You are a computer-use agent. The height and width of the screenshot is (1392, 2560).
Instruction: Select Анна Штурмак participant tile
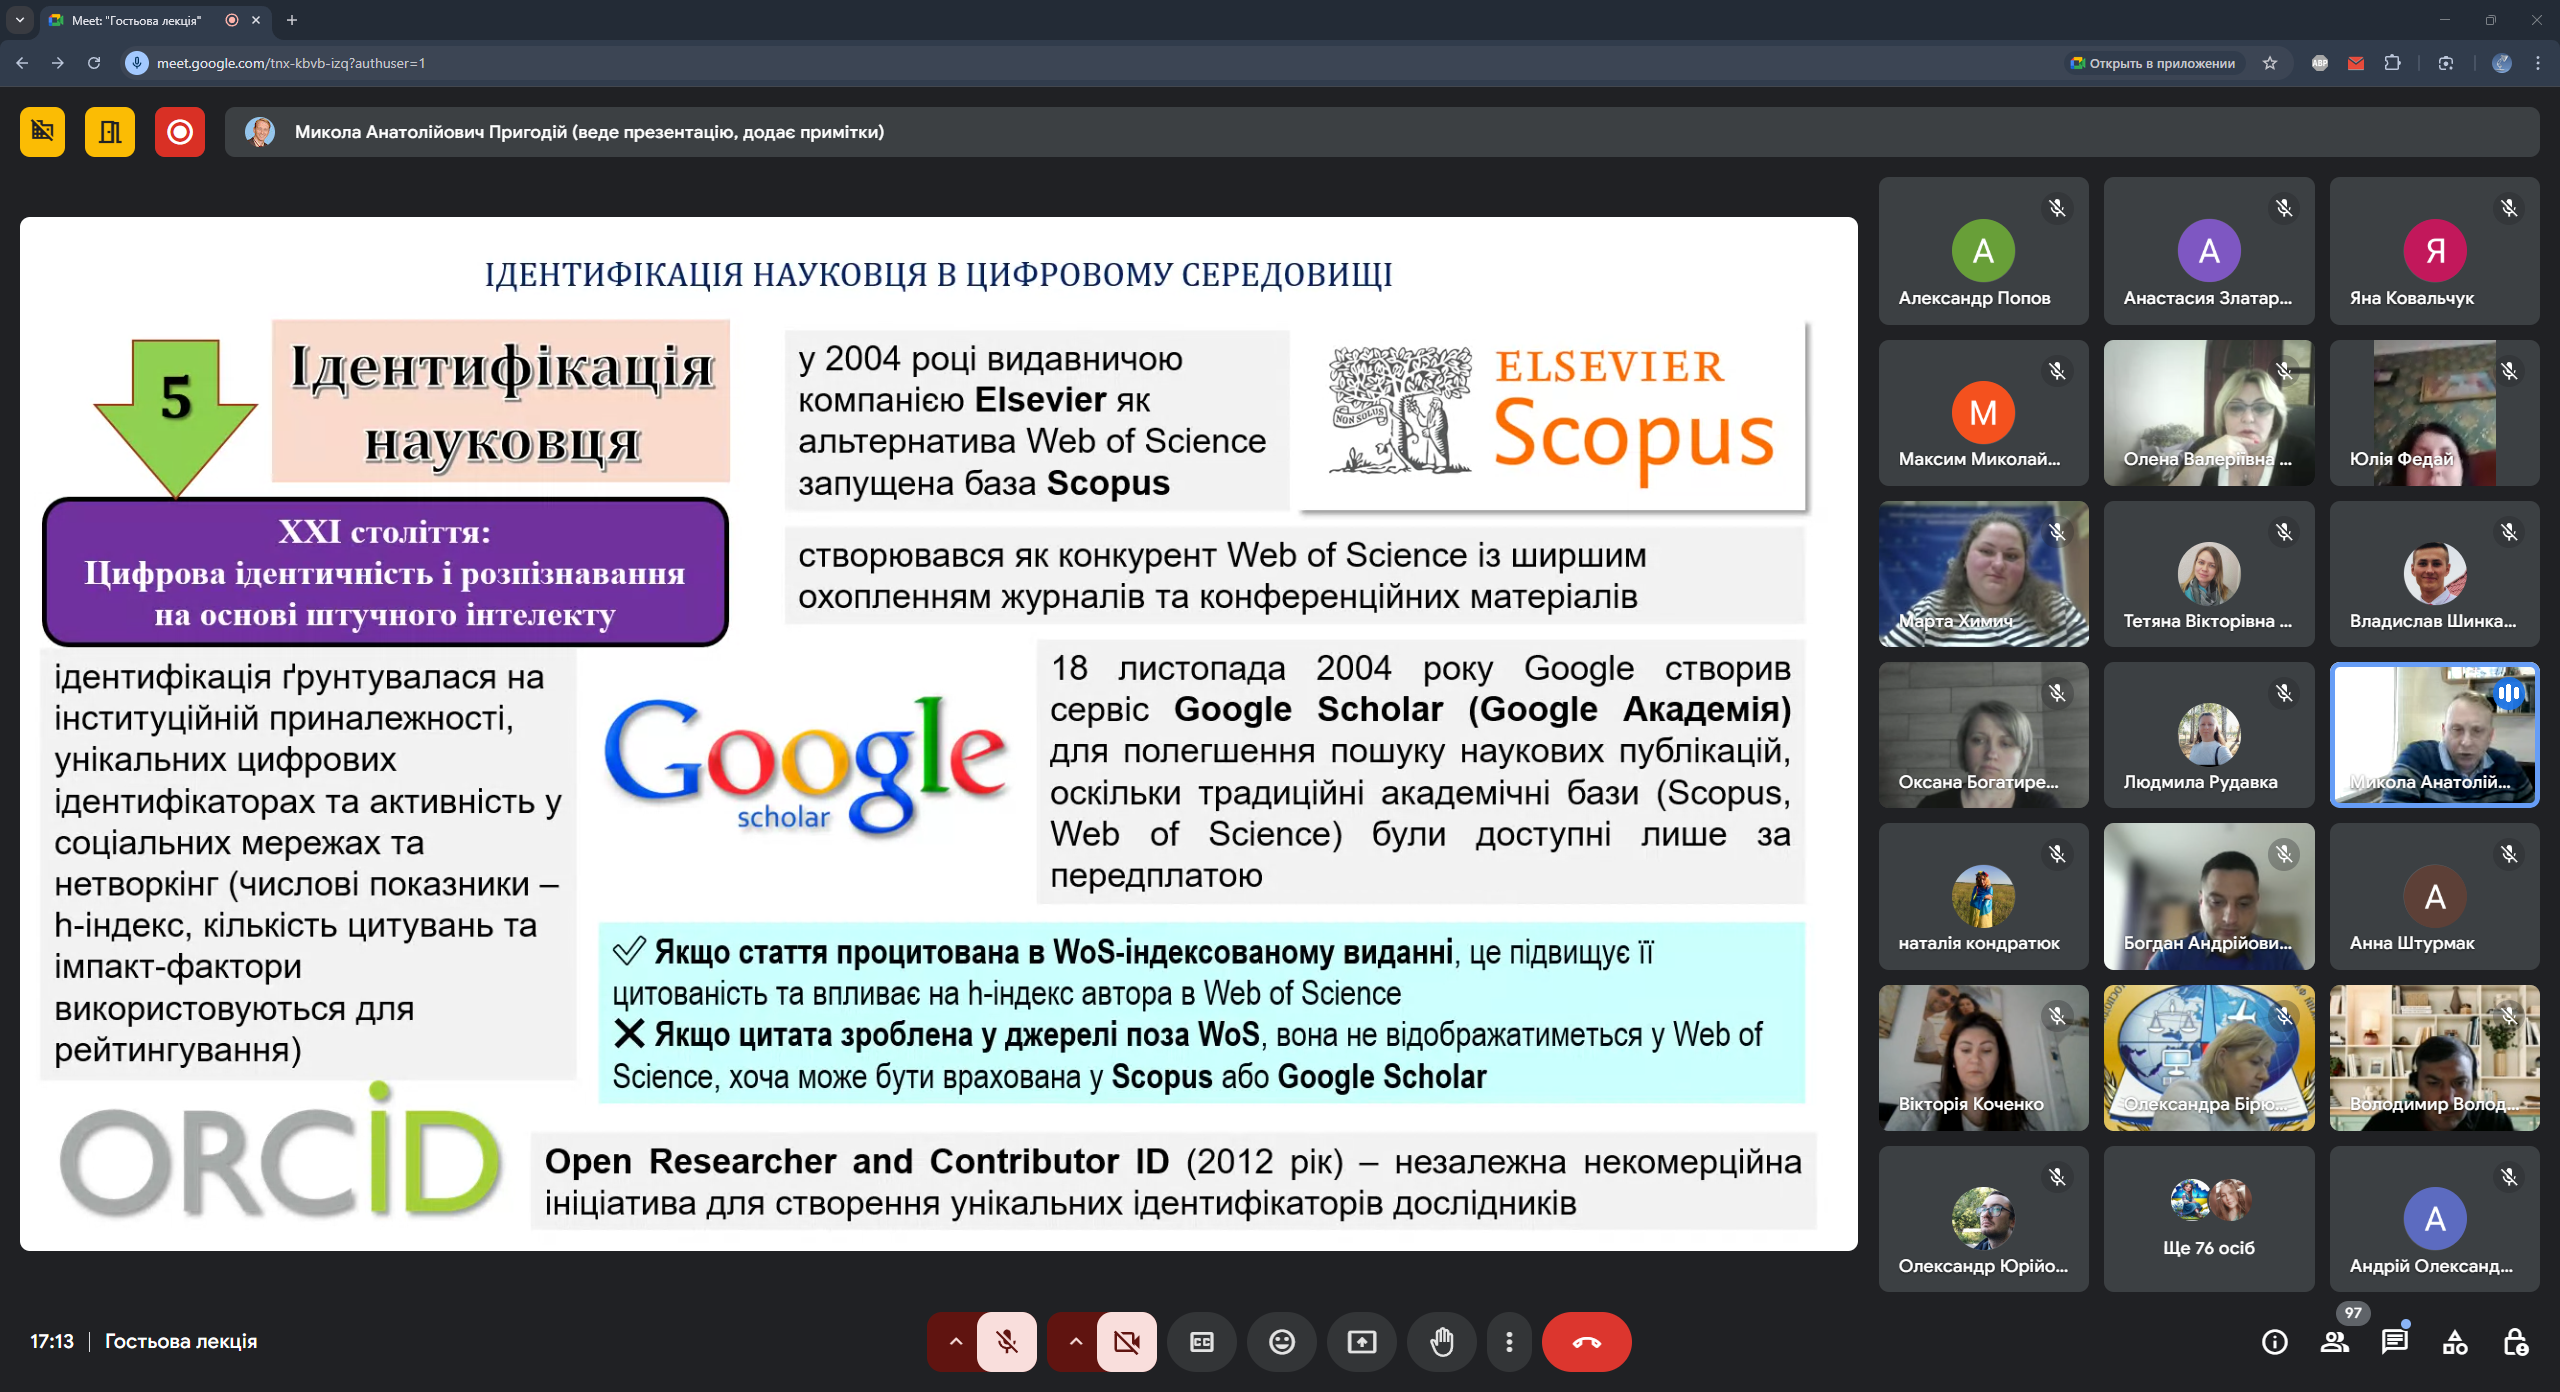(2435, 897)
